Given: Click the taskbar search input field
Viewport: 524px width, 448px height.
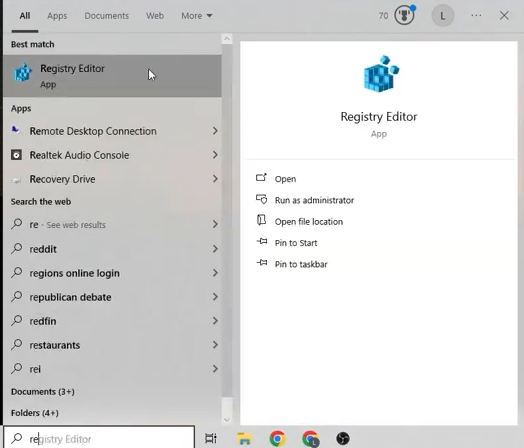Looking at the screenshot, I should [x=99, y=438].
